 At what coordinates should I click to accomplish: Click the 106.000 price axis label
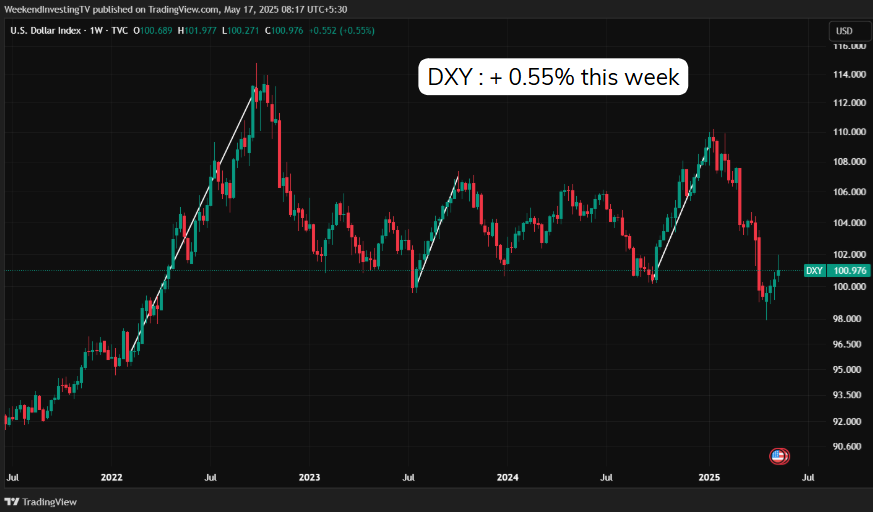coord(849,192)
